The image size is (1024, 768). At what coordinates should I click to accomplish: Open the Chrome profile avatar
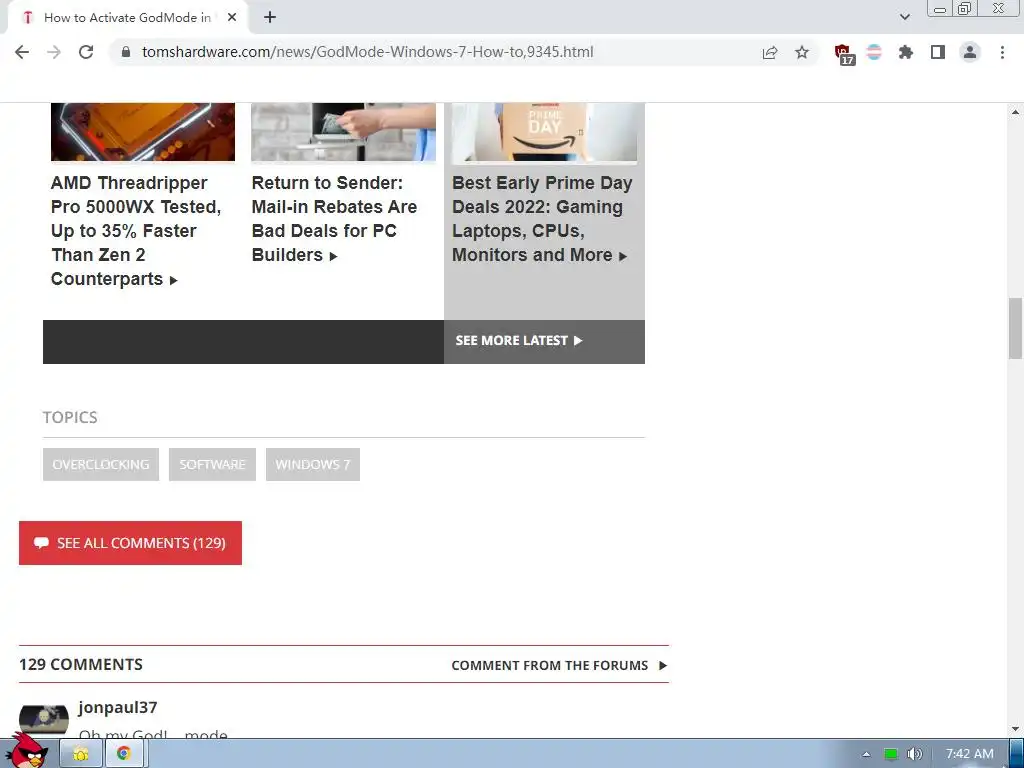point(970,52)
